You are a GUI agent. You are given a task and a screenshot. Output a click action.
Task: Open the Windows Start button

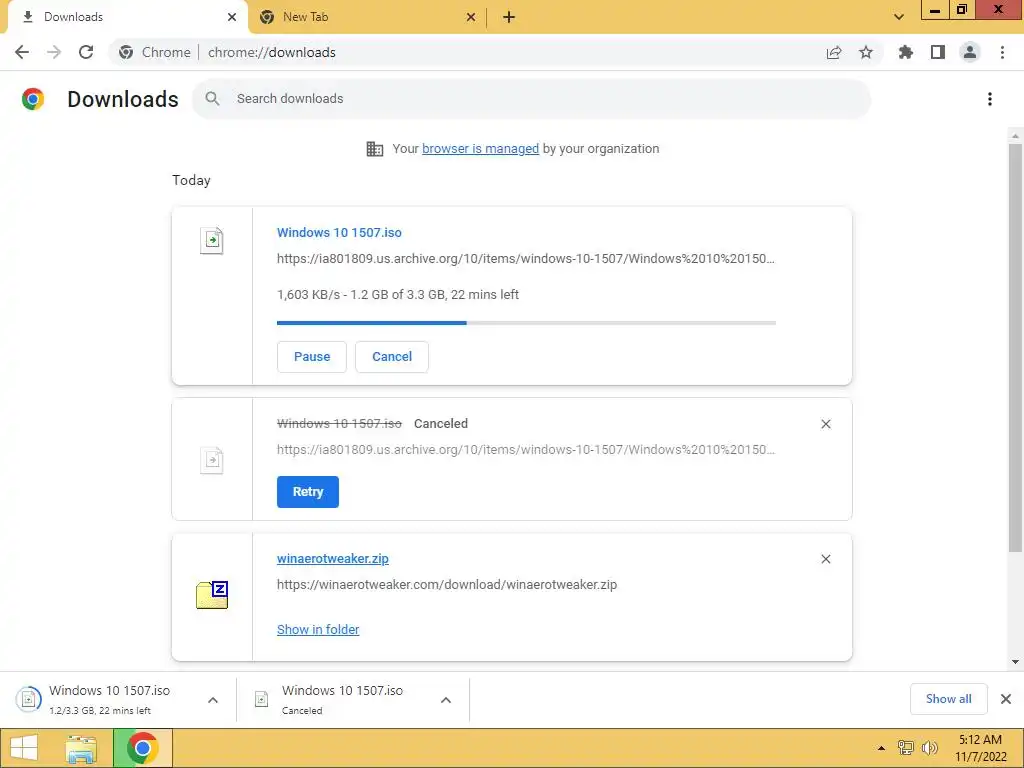coord(24,748)
